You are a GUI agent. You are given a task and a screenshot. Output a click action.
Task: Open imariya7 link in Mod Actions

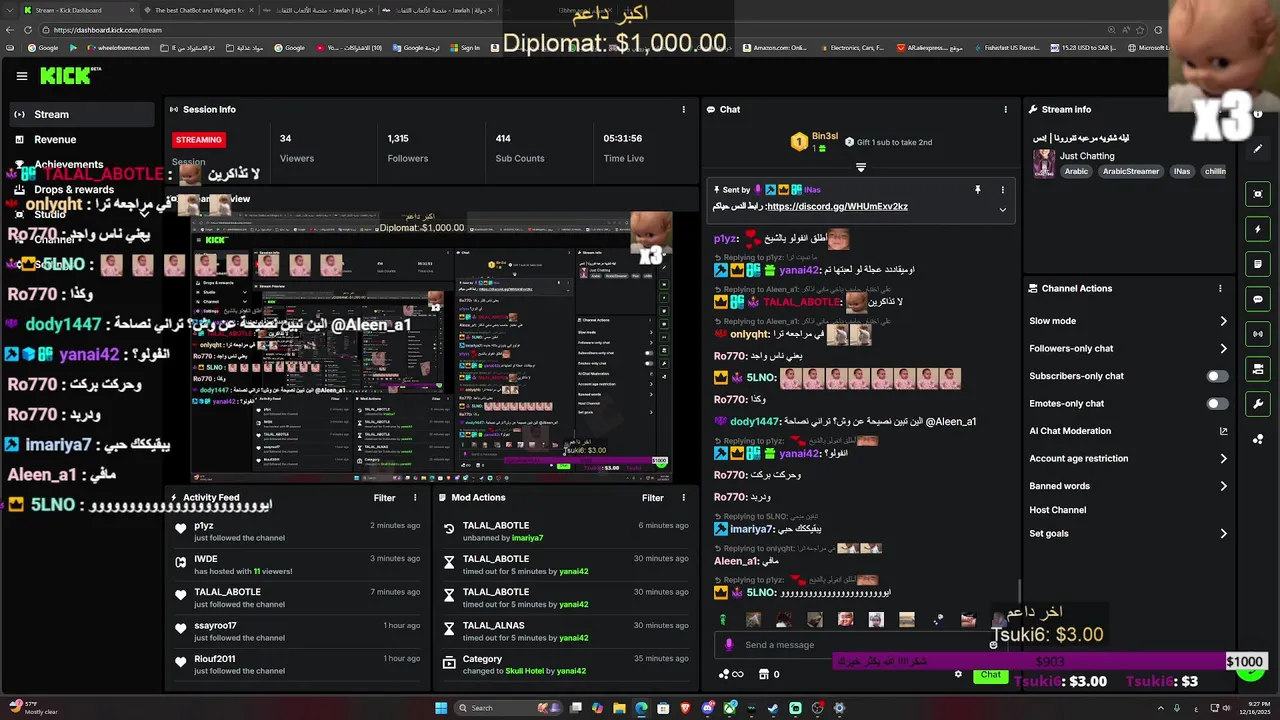tap(527, 538)
